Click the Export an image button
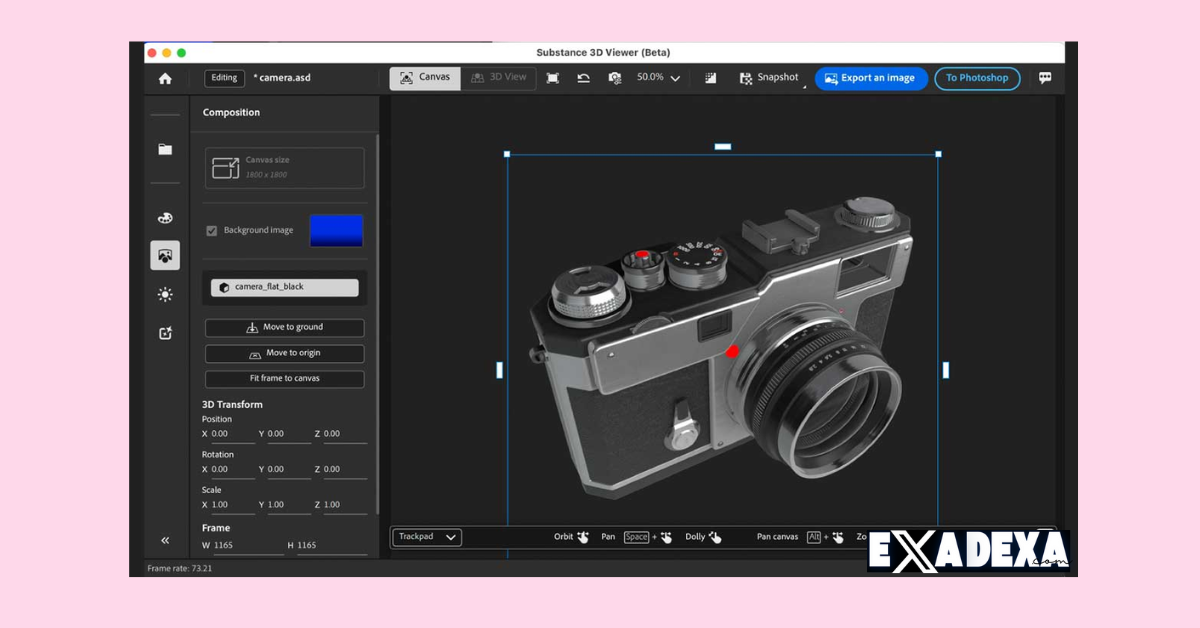This screenshot has width=1200, height=628. point(871,78)
